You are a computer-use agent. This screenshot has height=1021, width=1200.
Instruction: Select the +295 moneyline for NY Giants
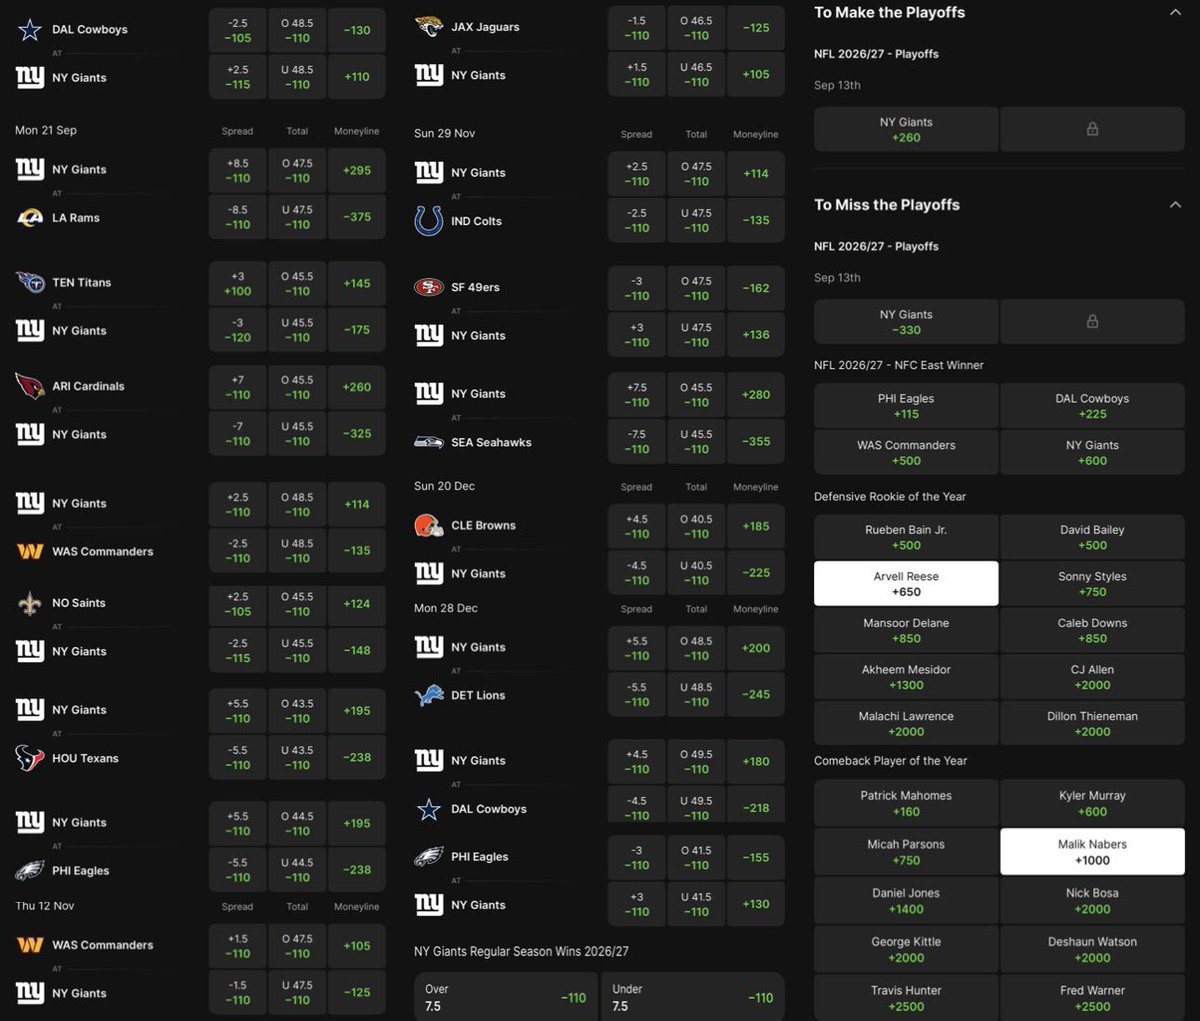click(x=357, y=170)
